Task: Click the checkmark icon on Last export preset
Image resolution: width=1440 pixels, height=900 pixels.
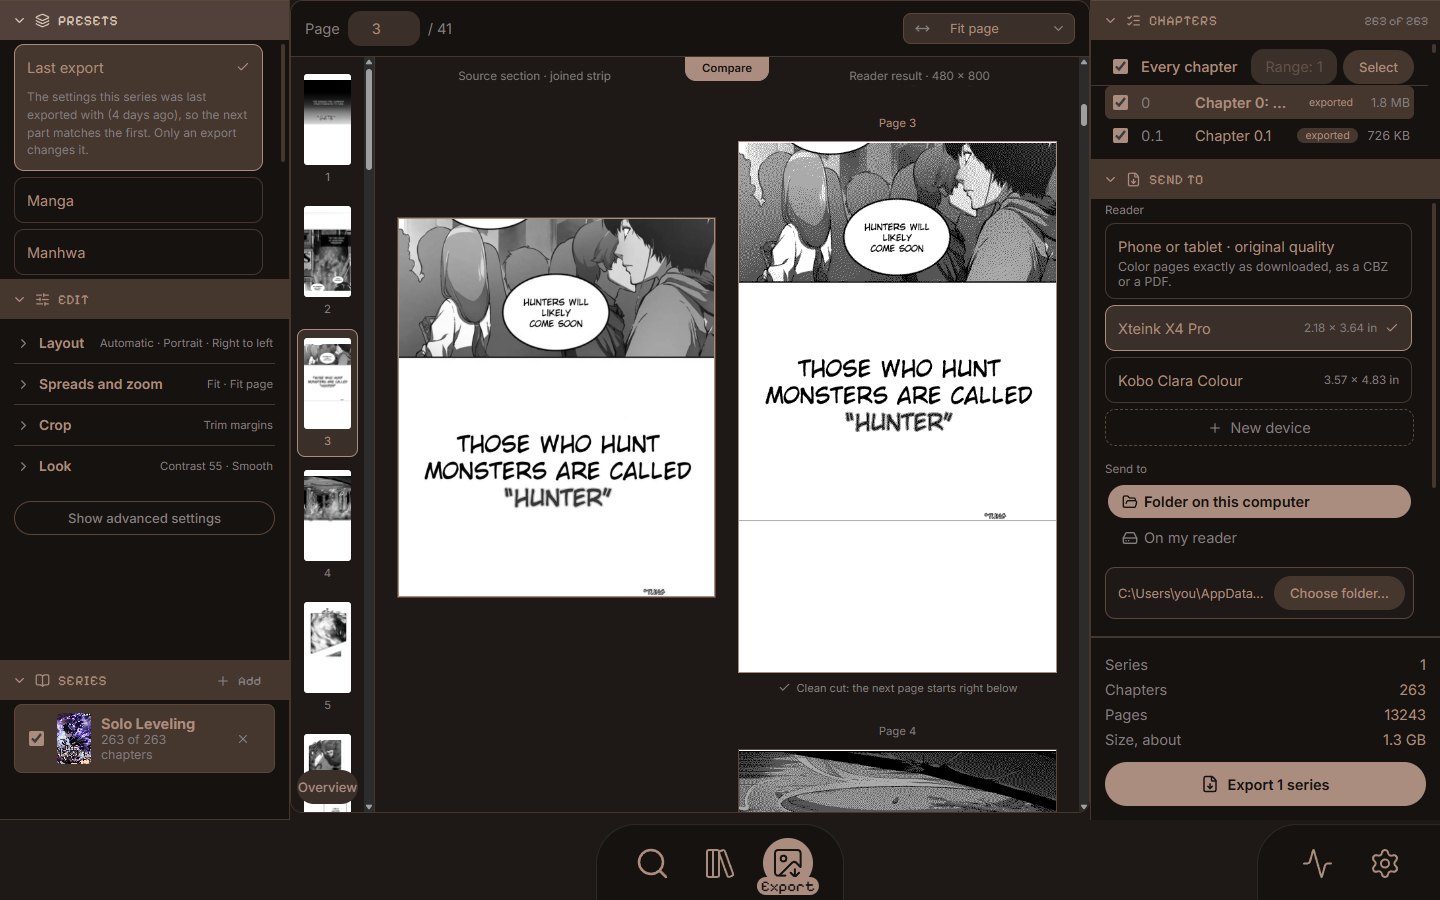Action: coord(243,67)
